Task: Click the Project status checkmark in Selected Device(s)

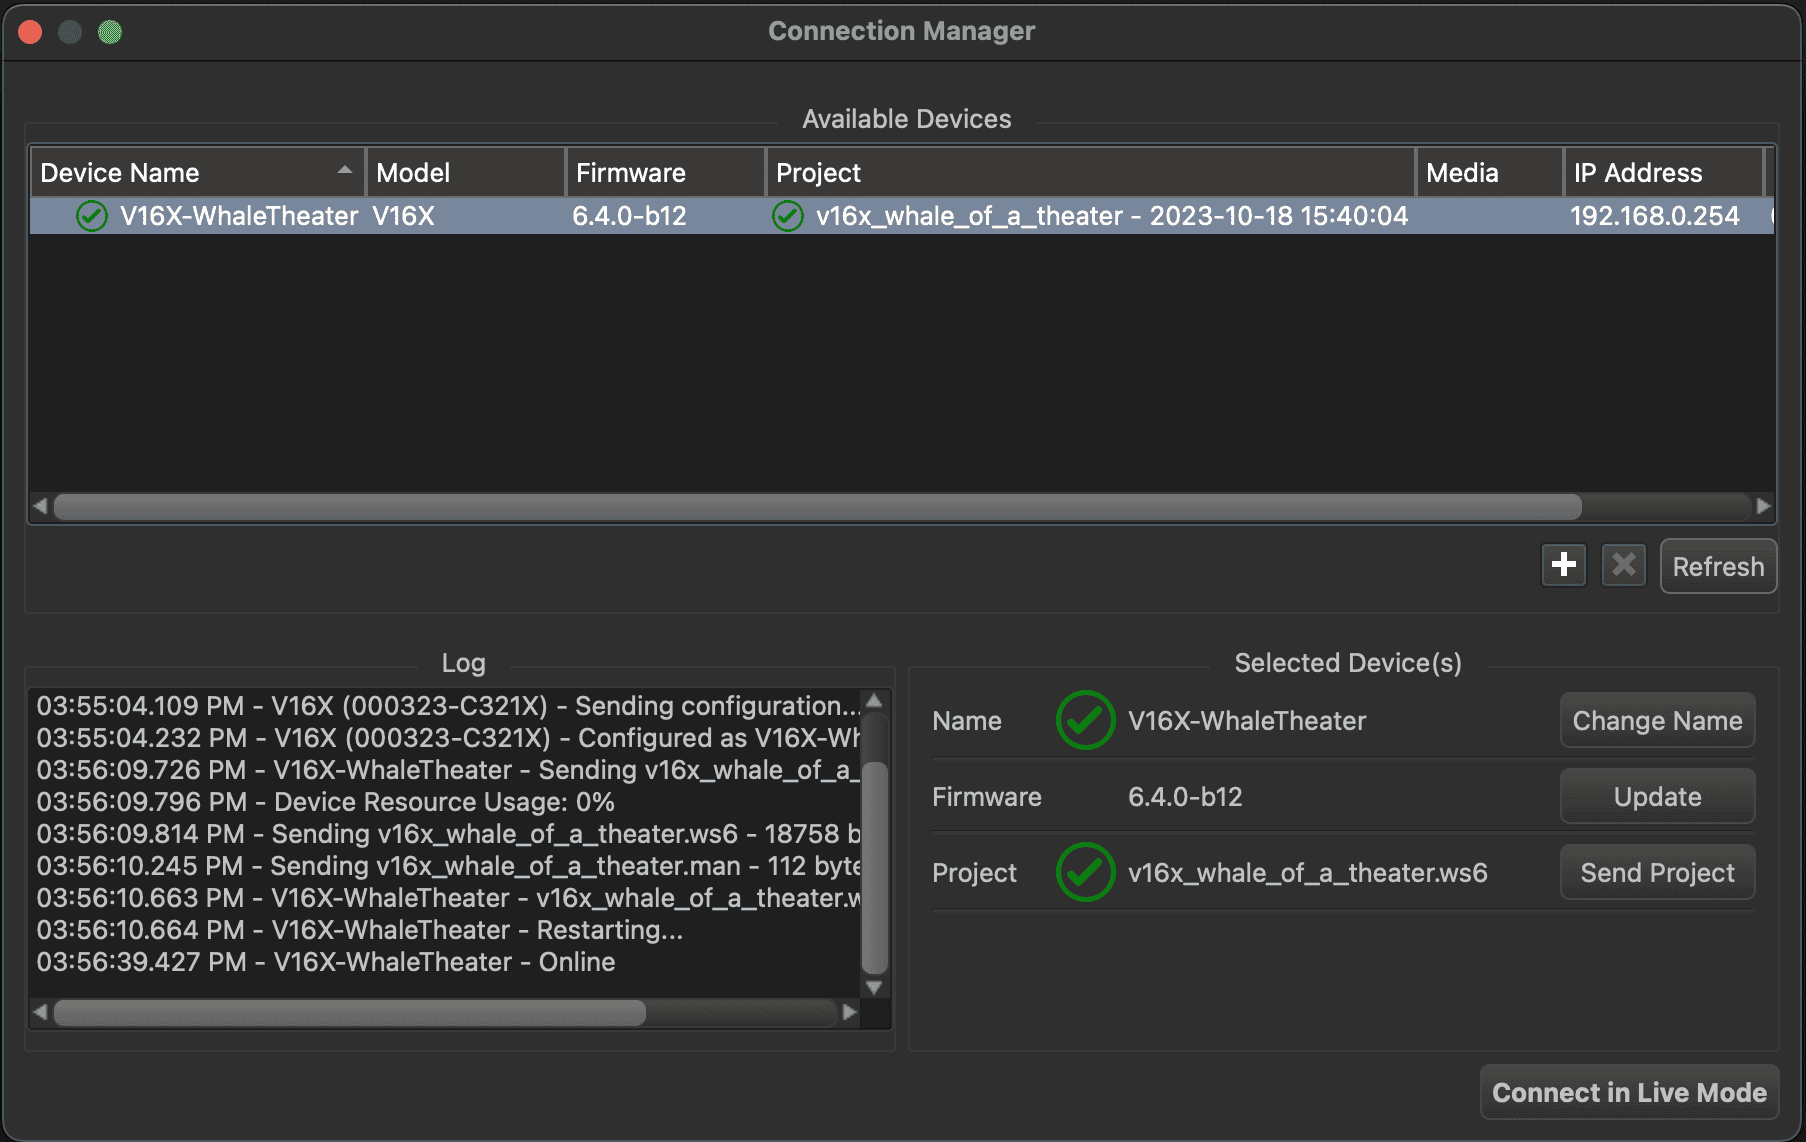Action: (1085, 872)
